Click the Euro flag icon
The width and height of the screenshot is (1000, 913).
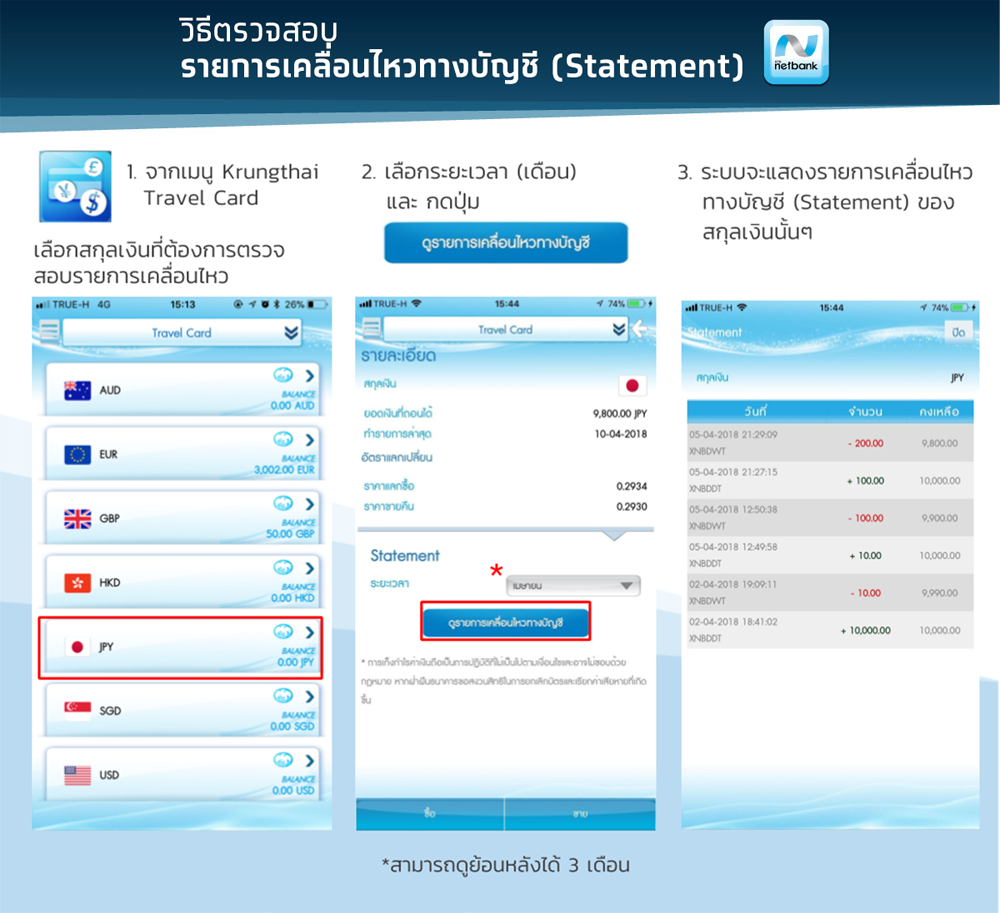click(77, 455)
